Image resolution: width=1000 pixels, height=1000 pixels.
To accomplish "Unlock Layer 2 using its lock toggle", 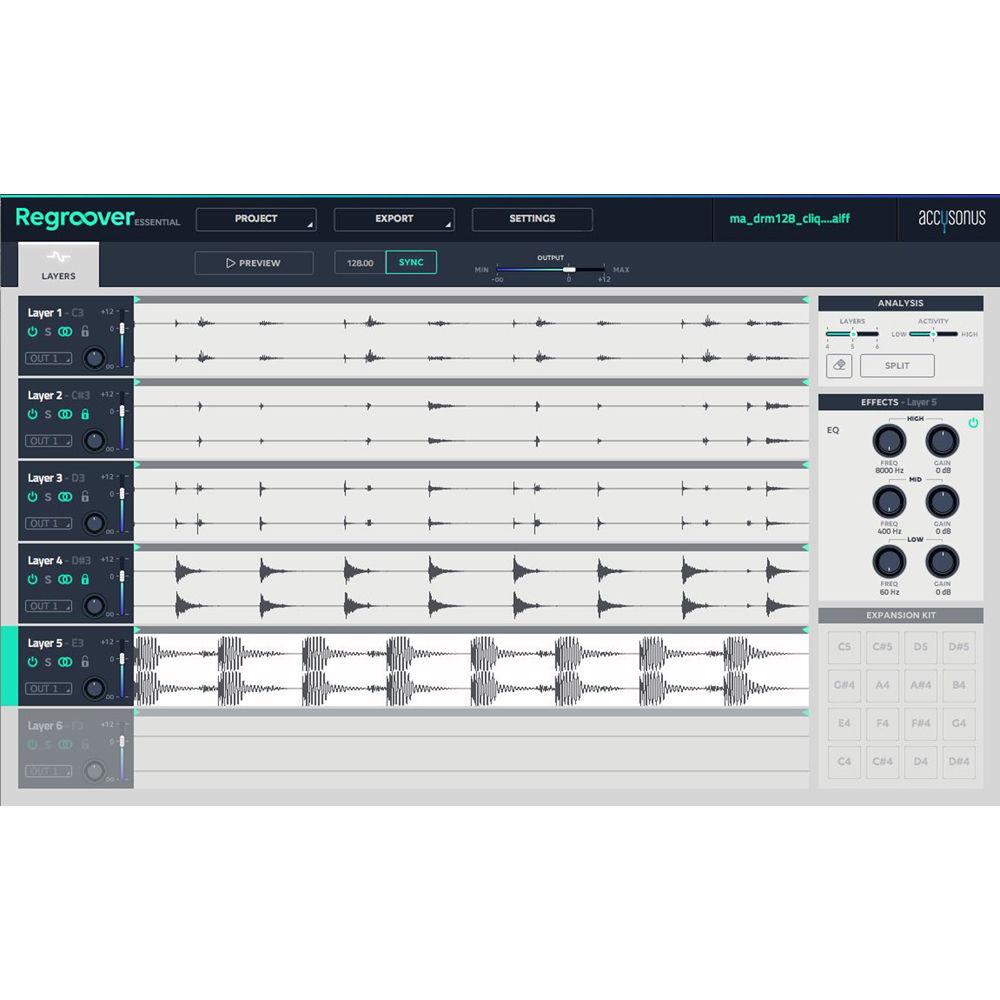I will pos(86,413).
